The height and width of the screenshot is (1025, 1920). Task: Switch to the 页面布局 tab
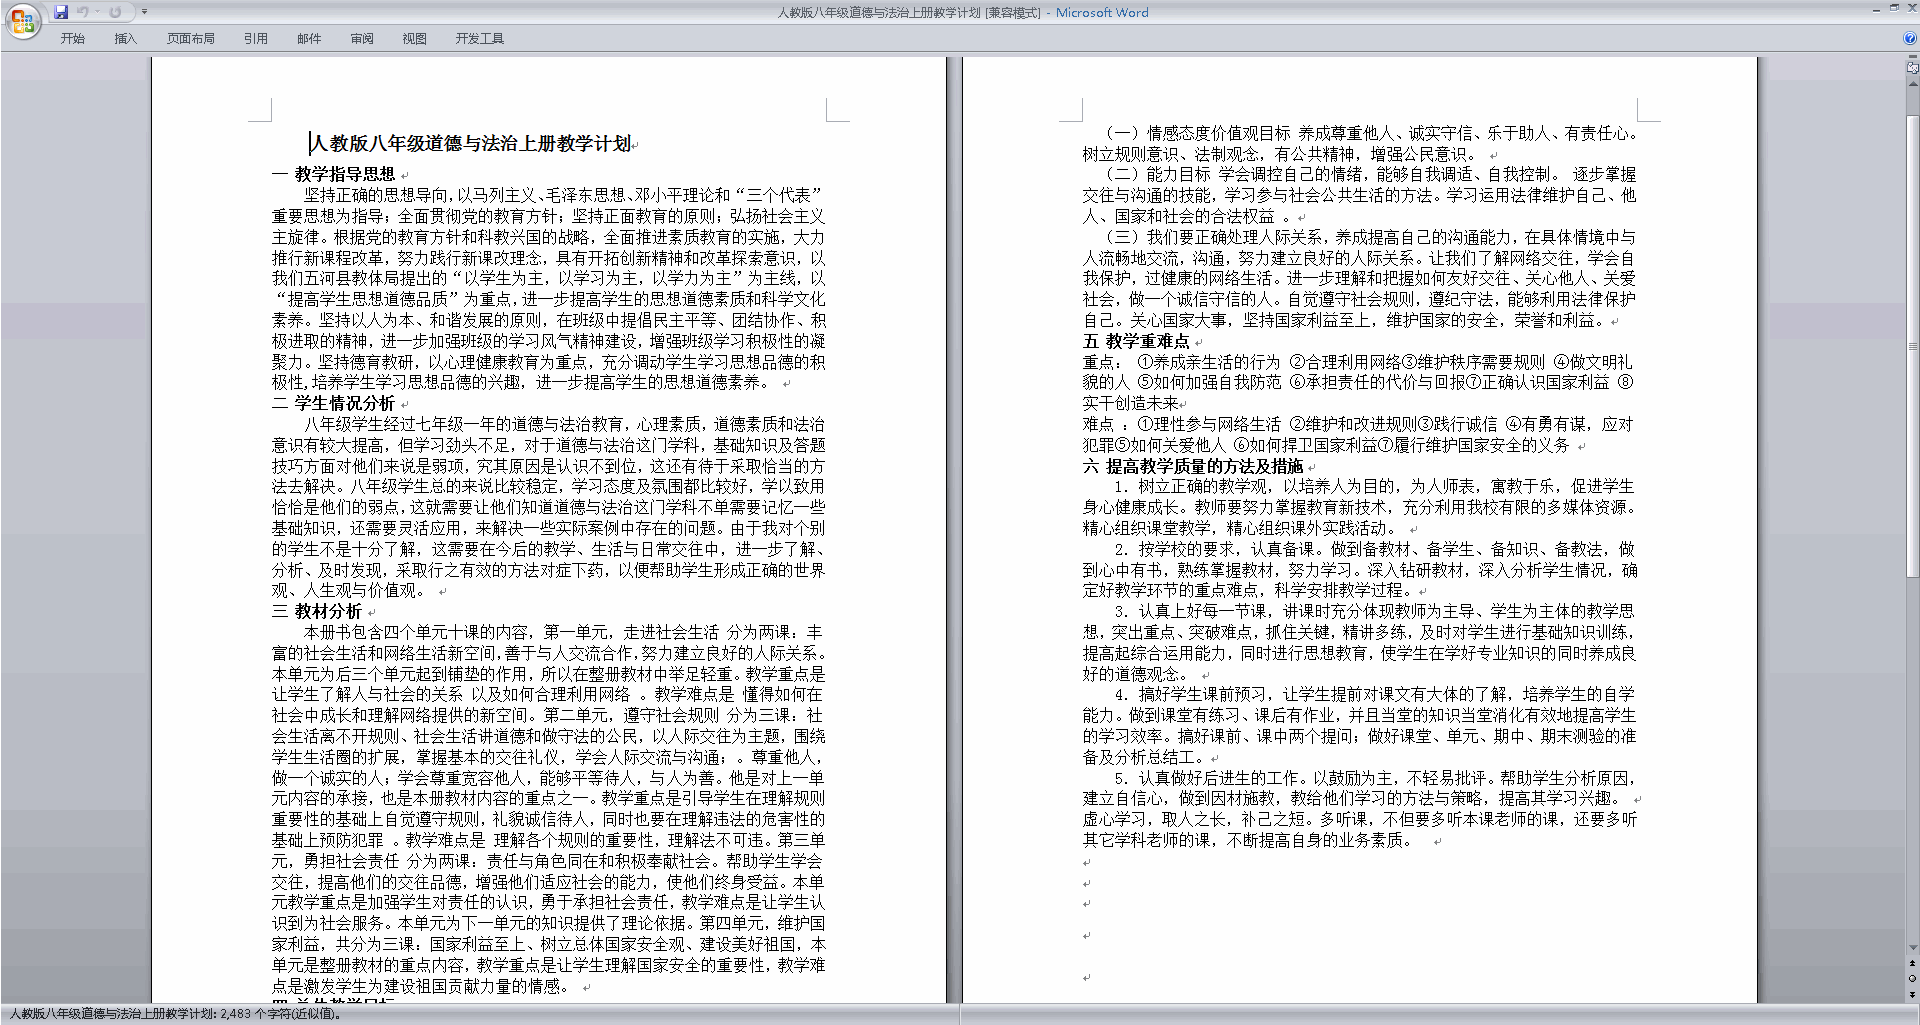click(191, 38)
